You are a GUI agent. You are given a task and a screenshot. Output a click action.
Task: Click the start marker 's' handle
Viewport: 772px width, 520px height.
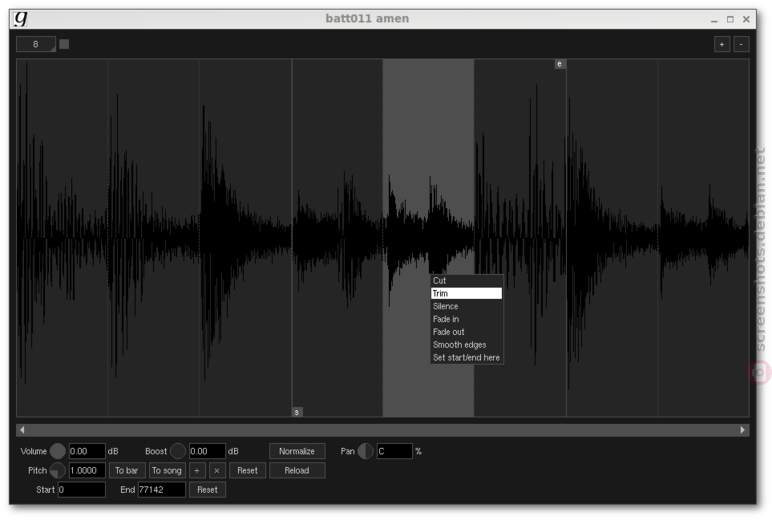[296, 412]
